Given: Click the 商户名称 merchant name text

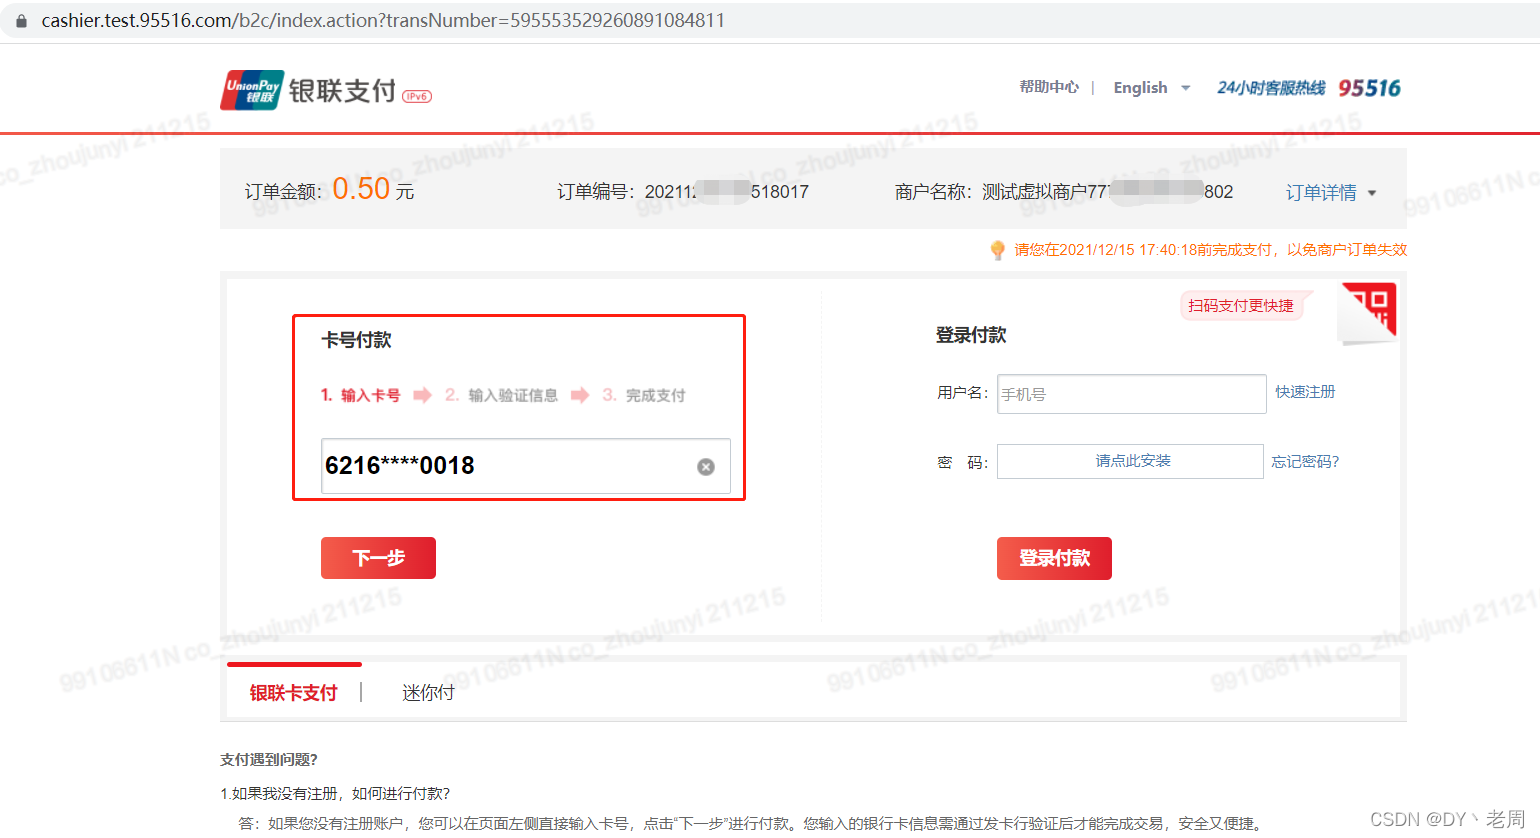Looking at the screenshot, I should (x=1064, y=192).
